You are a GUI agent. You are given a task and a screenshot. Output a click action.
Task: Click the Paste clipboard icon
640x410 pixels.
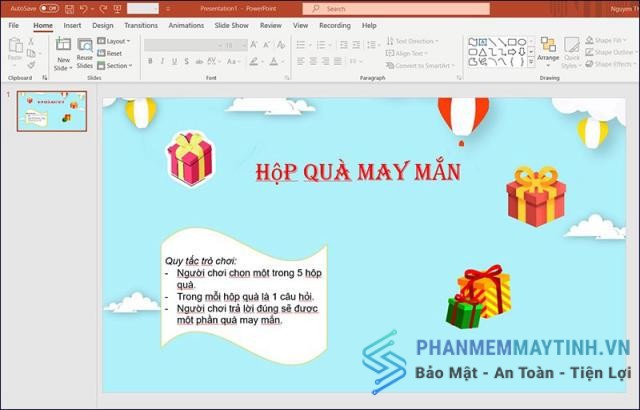click(16, 46)
